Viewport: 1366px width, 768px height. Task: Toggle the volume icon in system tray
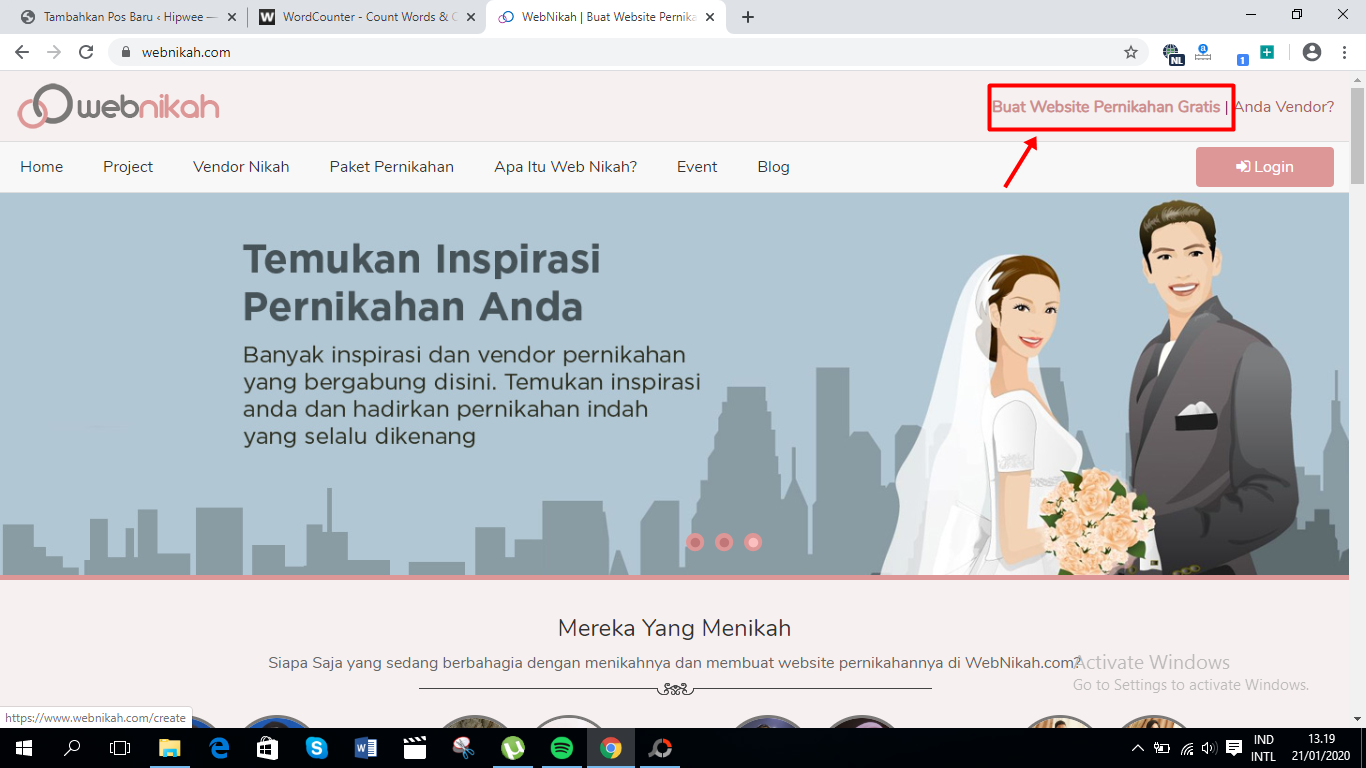click(x=1207, y=746)
